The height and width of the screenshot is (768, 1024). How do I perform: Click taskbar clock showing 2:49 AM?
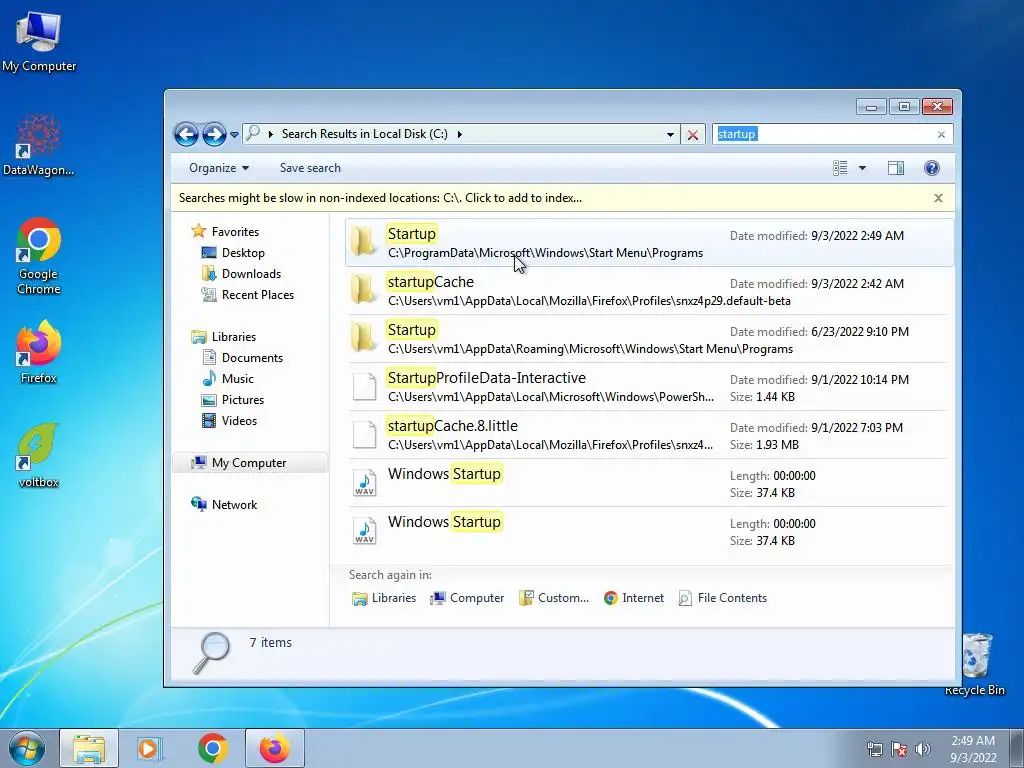coord(973,749)
